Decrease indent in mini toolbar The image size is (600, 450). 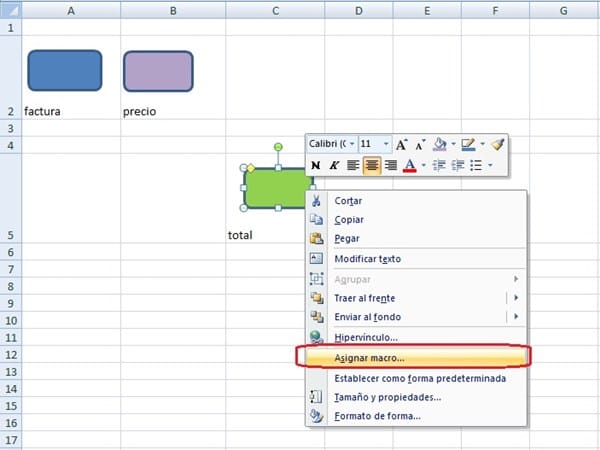click(439, 165)
